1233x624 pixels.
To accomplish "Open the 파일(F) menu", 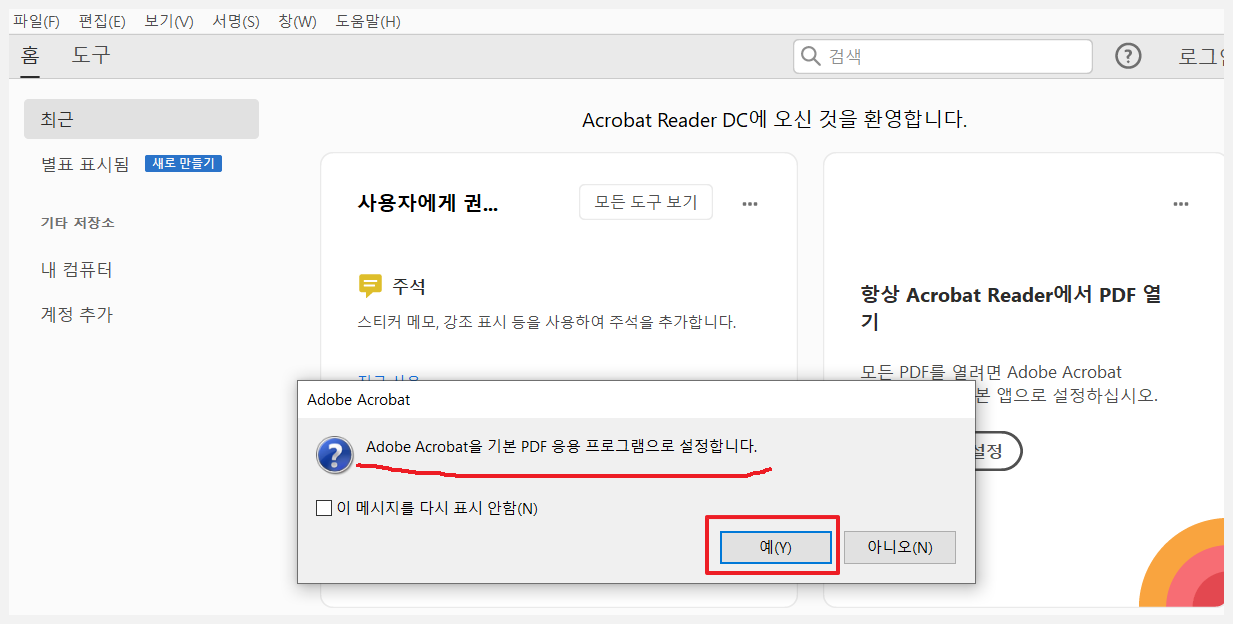I will (36, 21).
